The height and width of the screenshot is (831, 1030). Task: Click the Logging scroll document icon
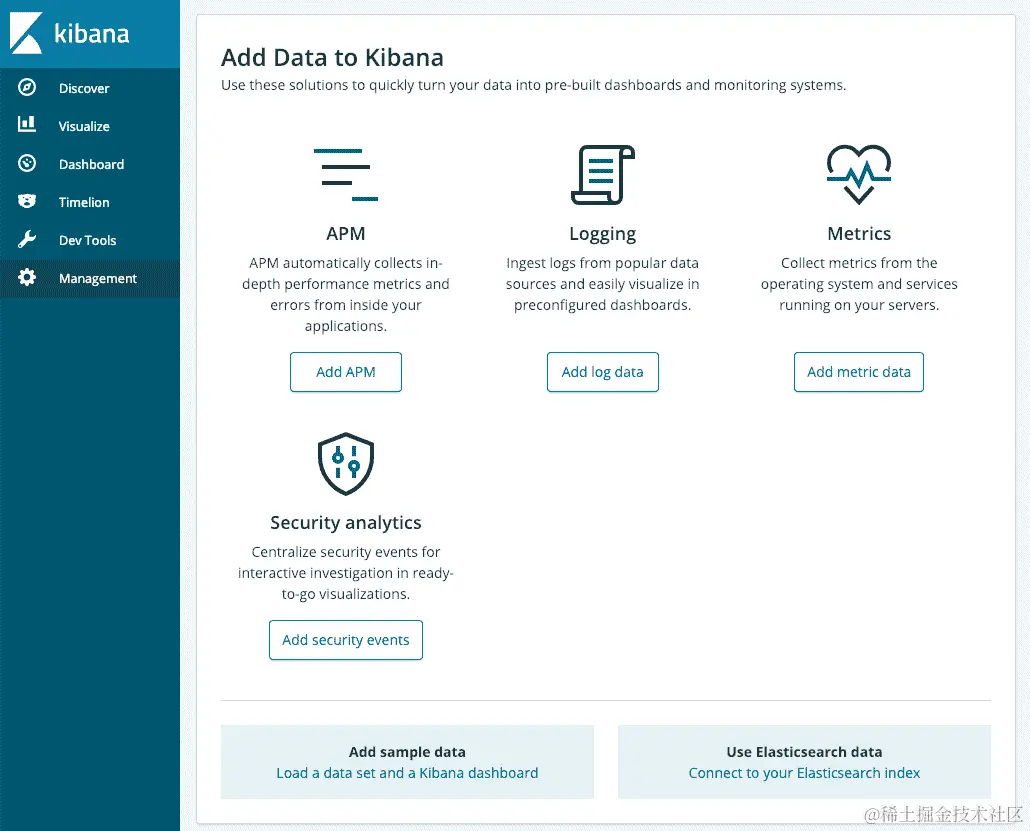(602, 175)
